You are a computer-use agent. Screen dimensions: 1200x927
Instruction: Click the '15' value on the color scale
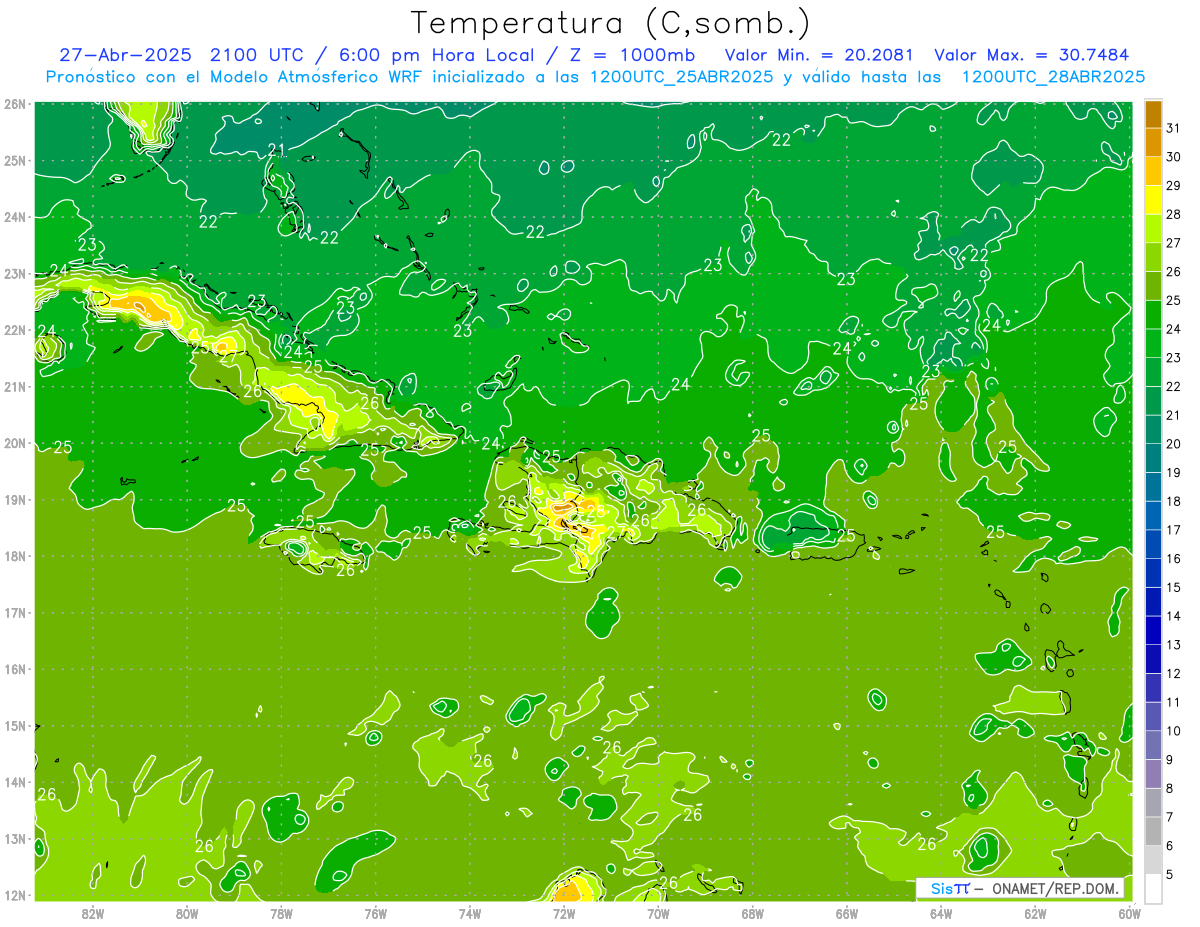coord(1174,588)
